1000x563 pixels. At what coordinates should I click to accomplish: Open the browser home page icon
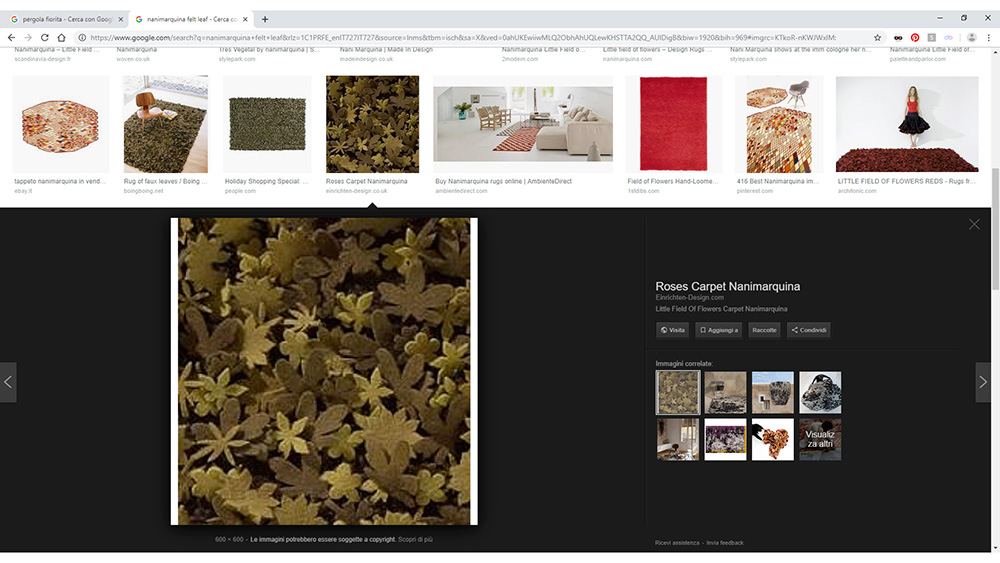[x=61, y=38]
